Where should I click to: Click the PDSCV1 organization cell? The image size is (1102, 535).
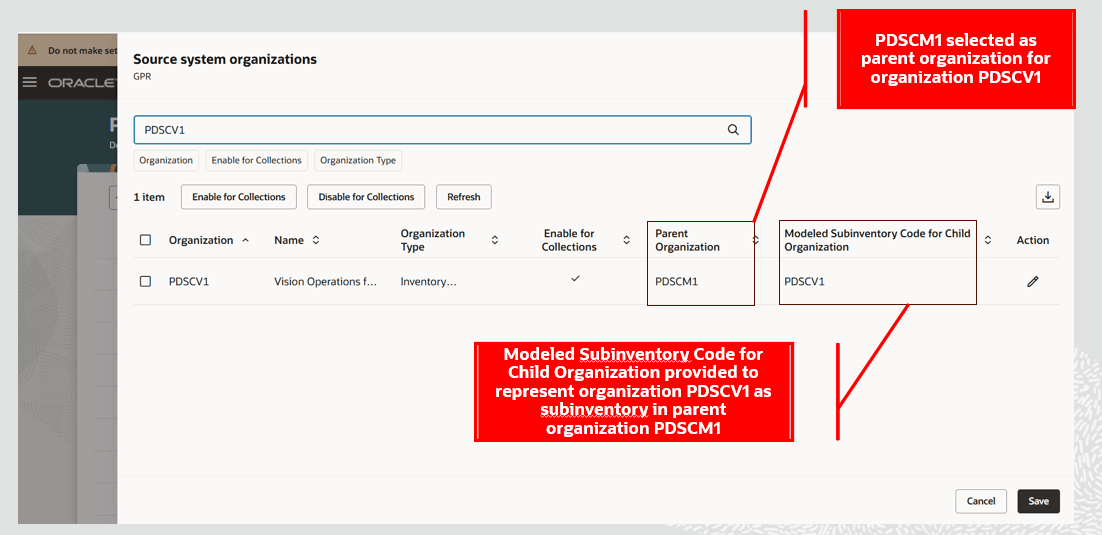(x=189, y=281)
